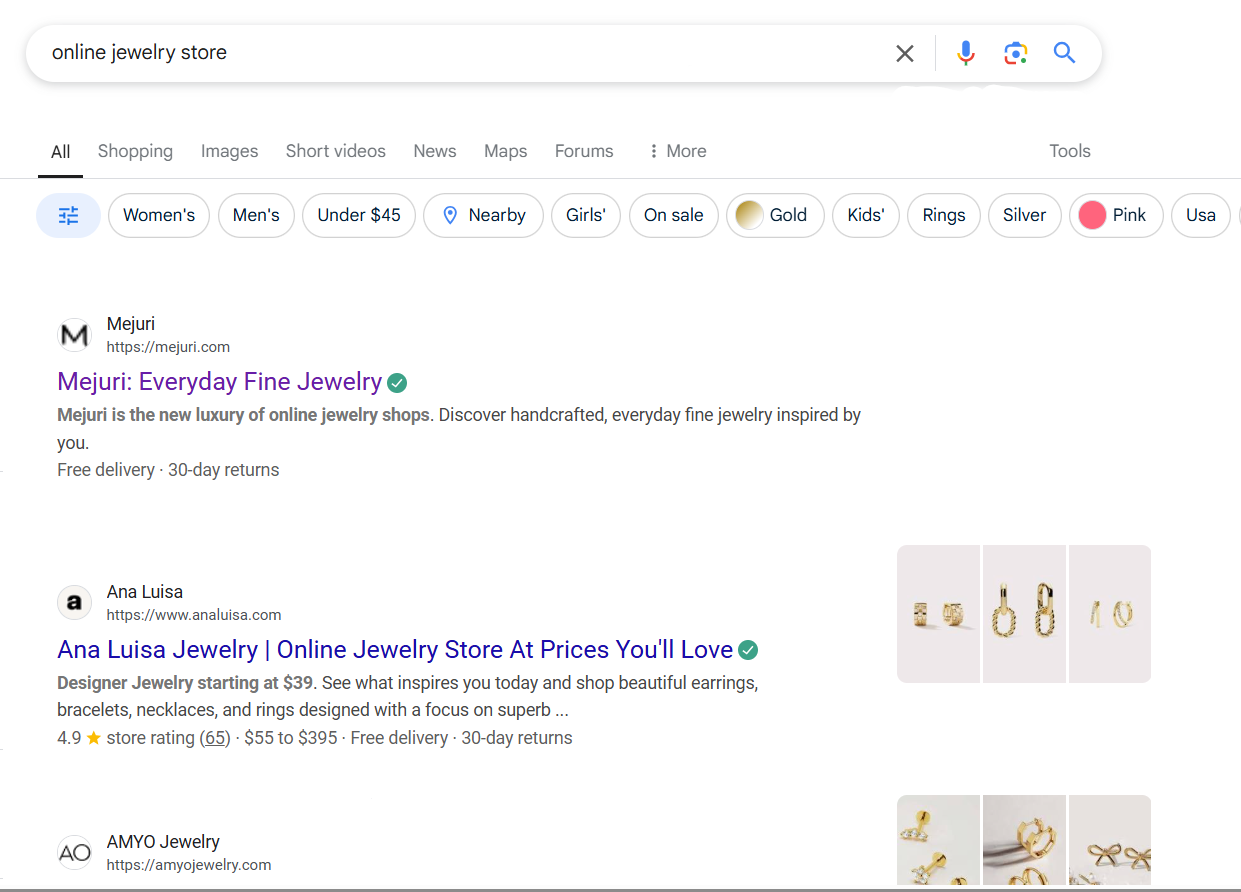Clear the search box with X icon
This screenshot has height=892, width=1241.
coord(904,53)
